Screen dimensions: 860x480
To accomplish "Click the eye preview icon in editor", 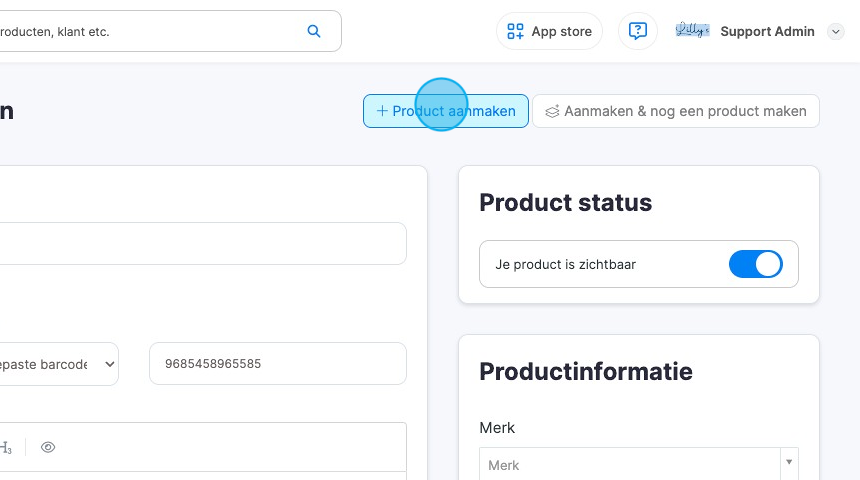I will [x=48, y=448].
